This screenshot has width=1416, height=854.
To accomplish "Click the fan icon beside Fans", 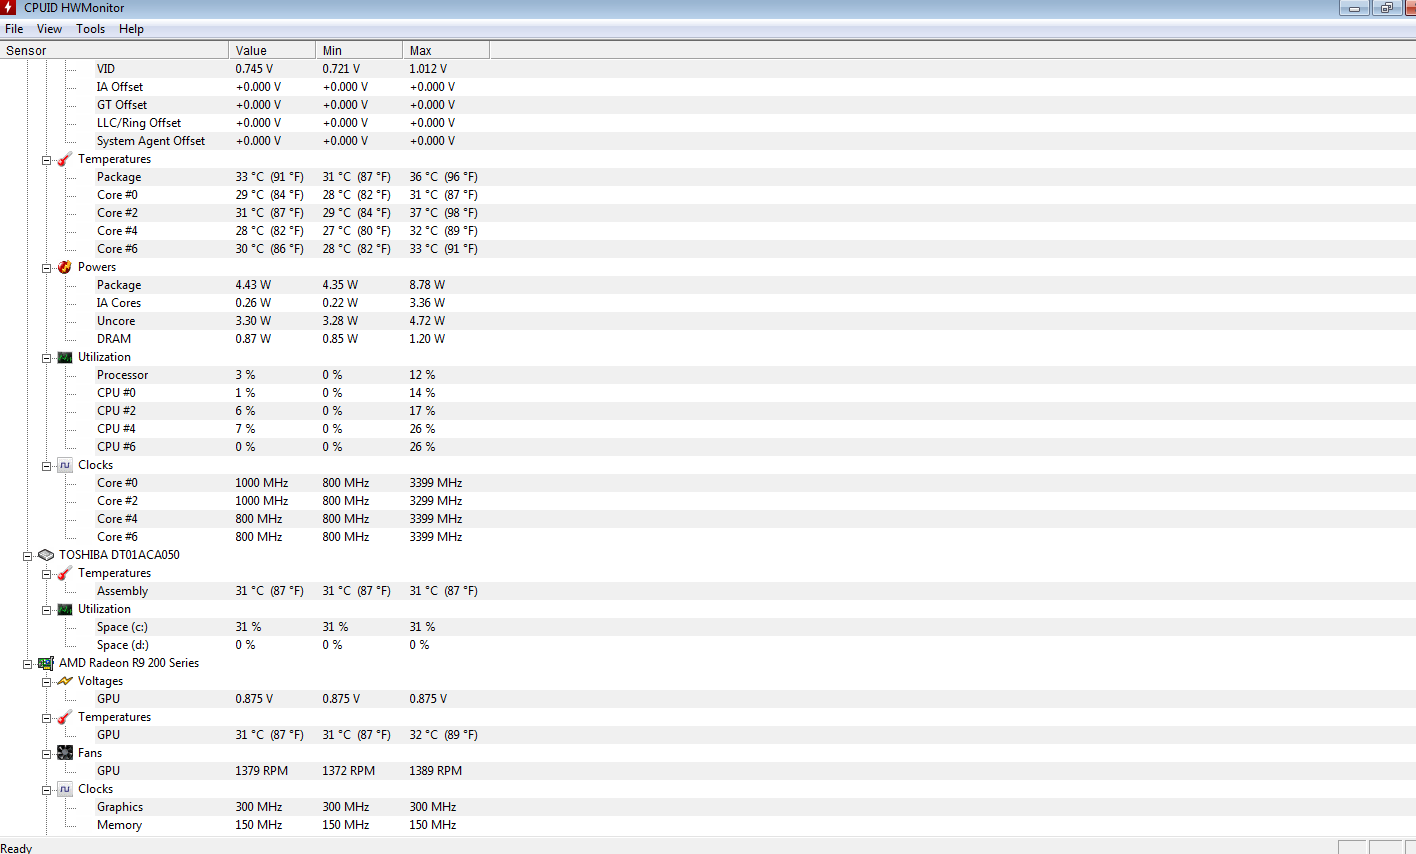I will (65, 753).
